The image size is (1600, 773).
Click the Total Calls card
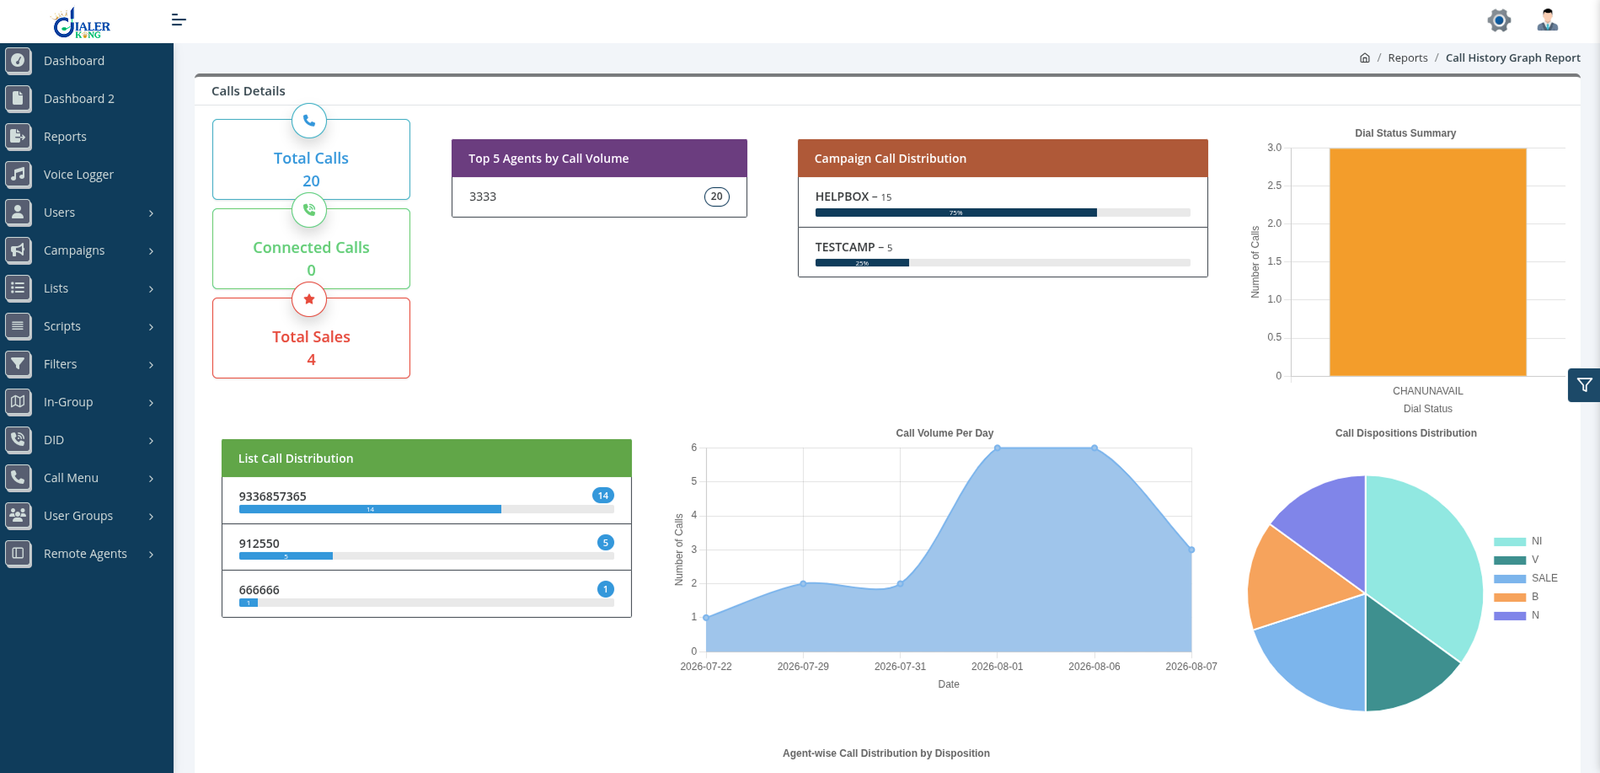coord(311,159)
